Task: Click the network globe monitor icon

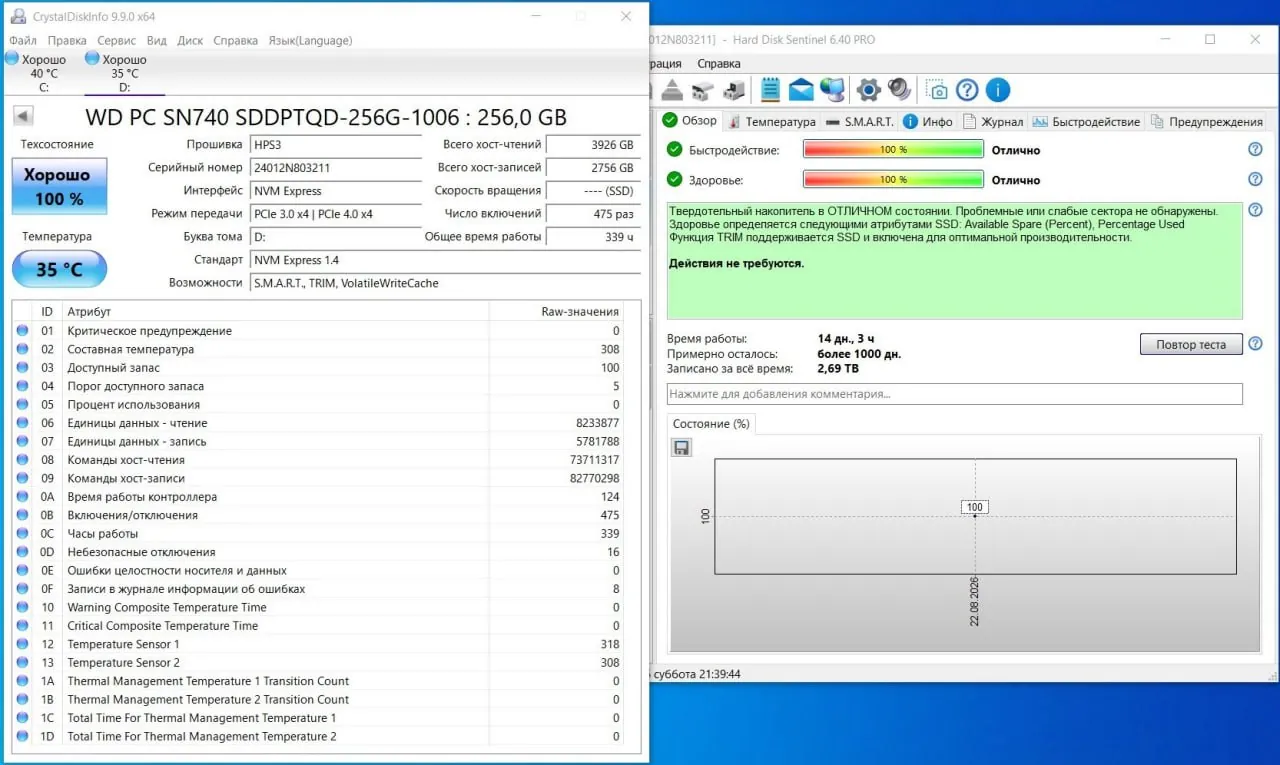Action: click(832, 90)
